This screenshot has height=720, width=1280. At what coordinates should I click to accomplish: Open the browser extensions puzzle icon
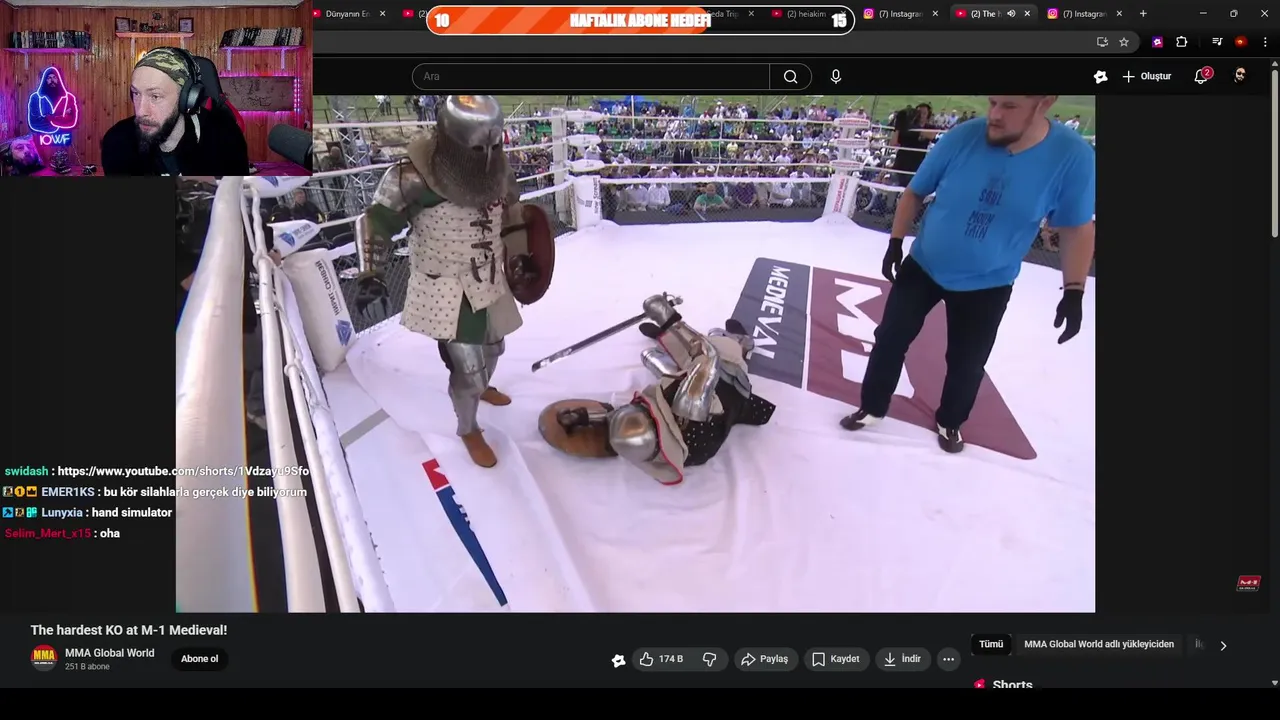point(1181,42)
